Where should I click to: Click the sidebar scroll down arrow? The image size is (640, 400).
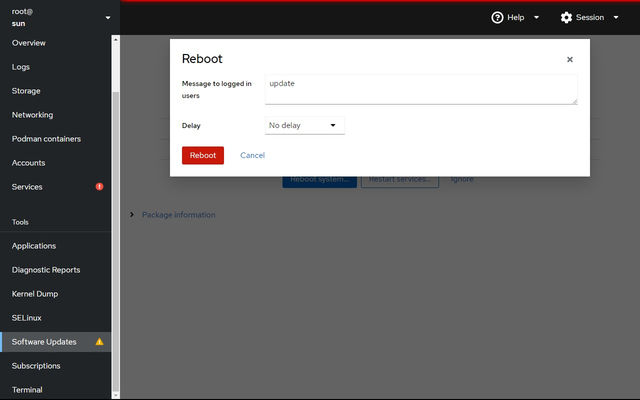click(x=116, y=396)
